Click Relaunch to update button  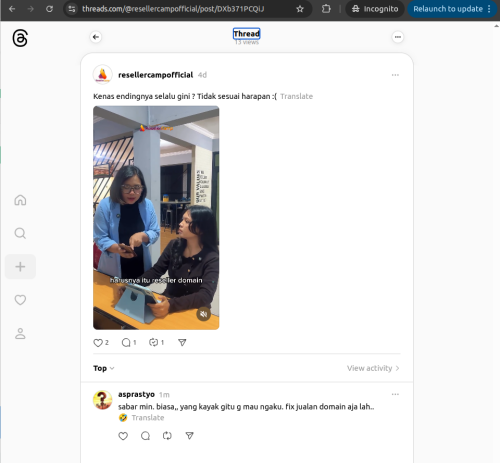tap(452, 9)
